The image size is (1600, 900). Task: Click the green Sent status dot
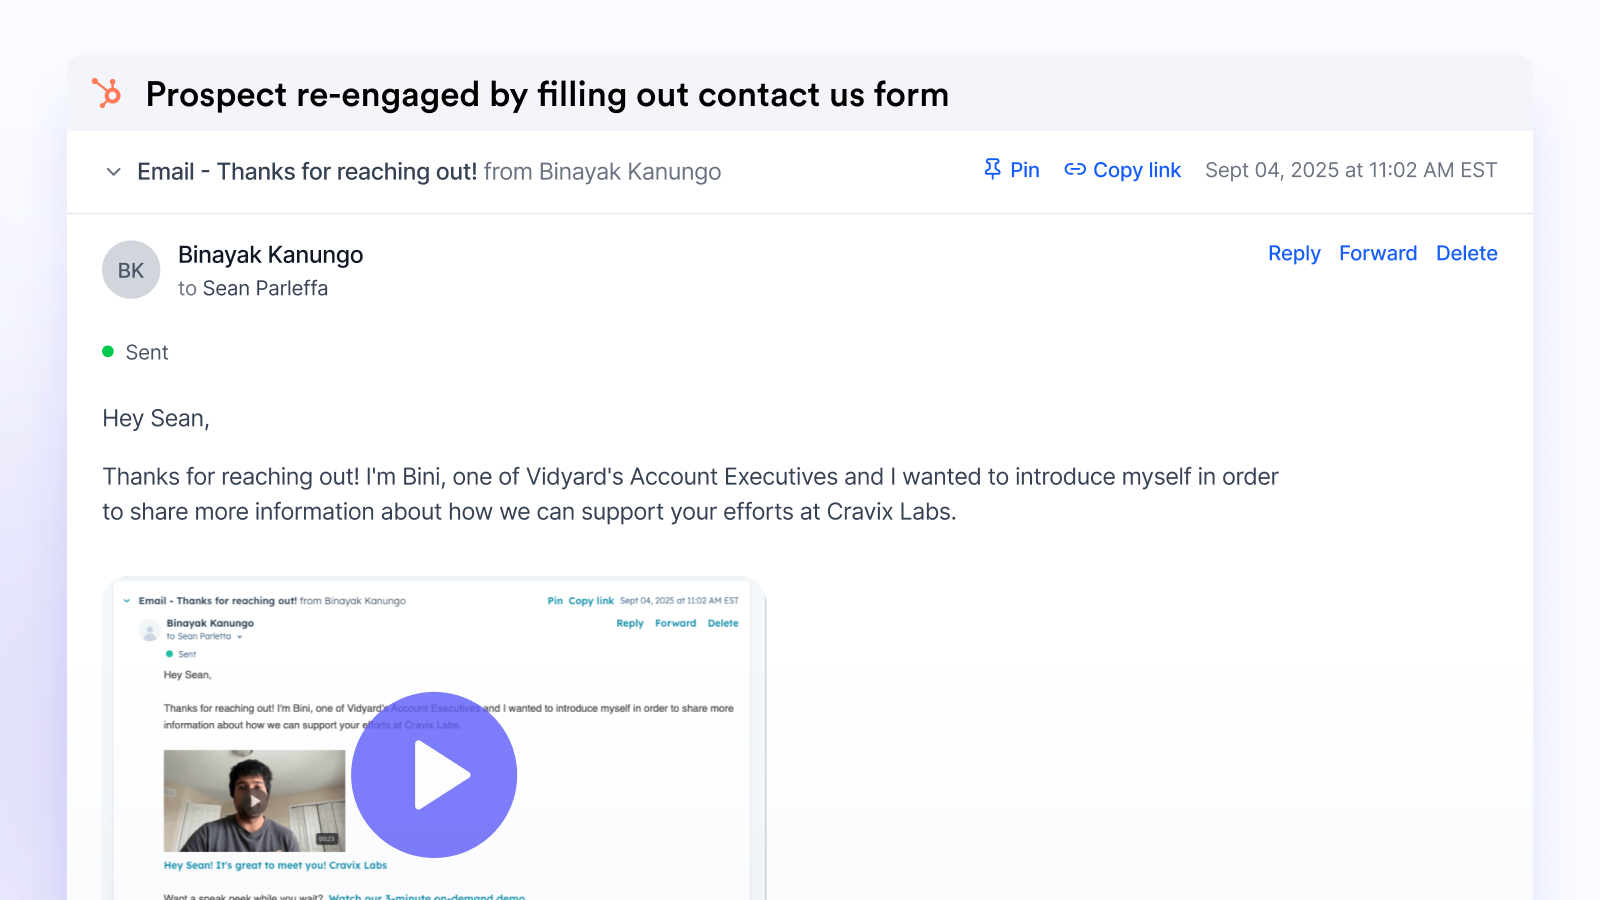(x=108, y=351)
